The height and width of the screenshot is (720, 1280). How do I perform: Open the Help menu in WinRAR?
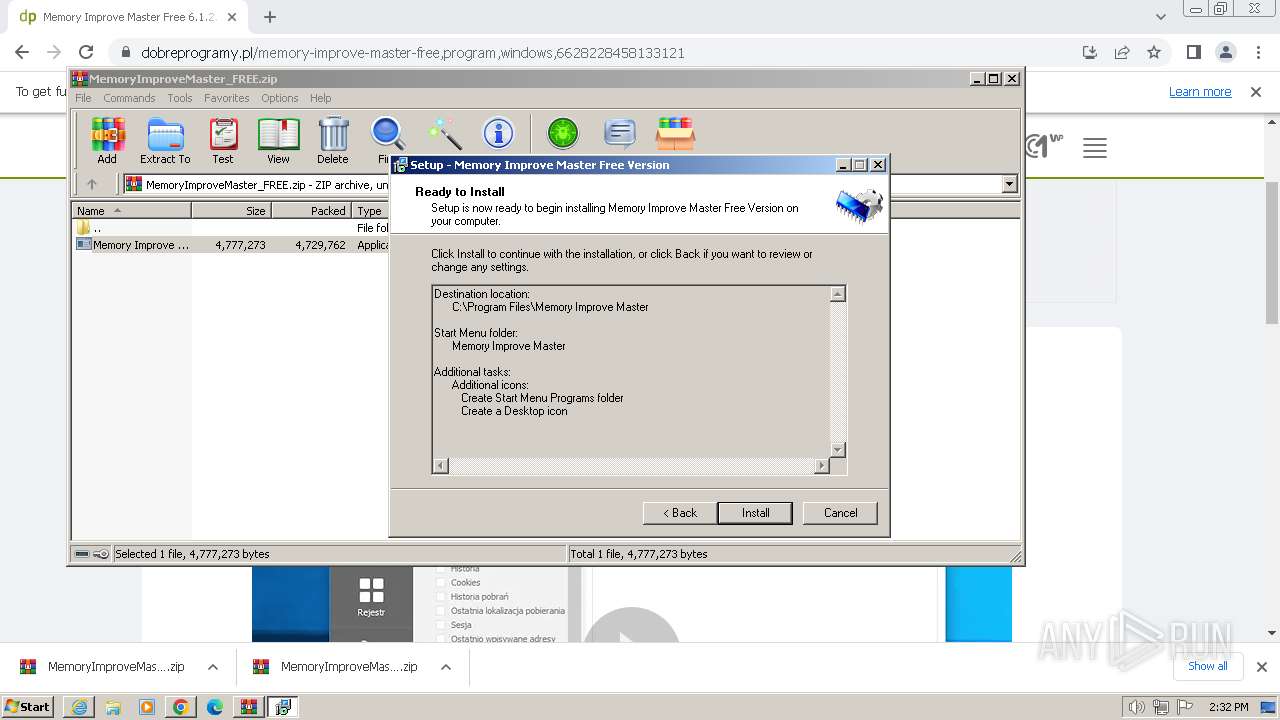coord(320,98)
